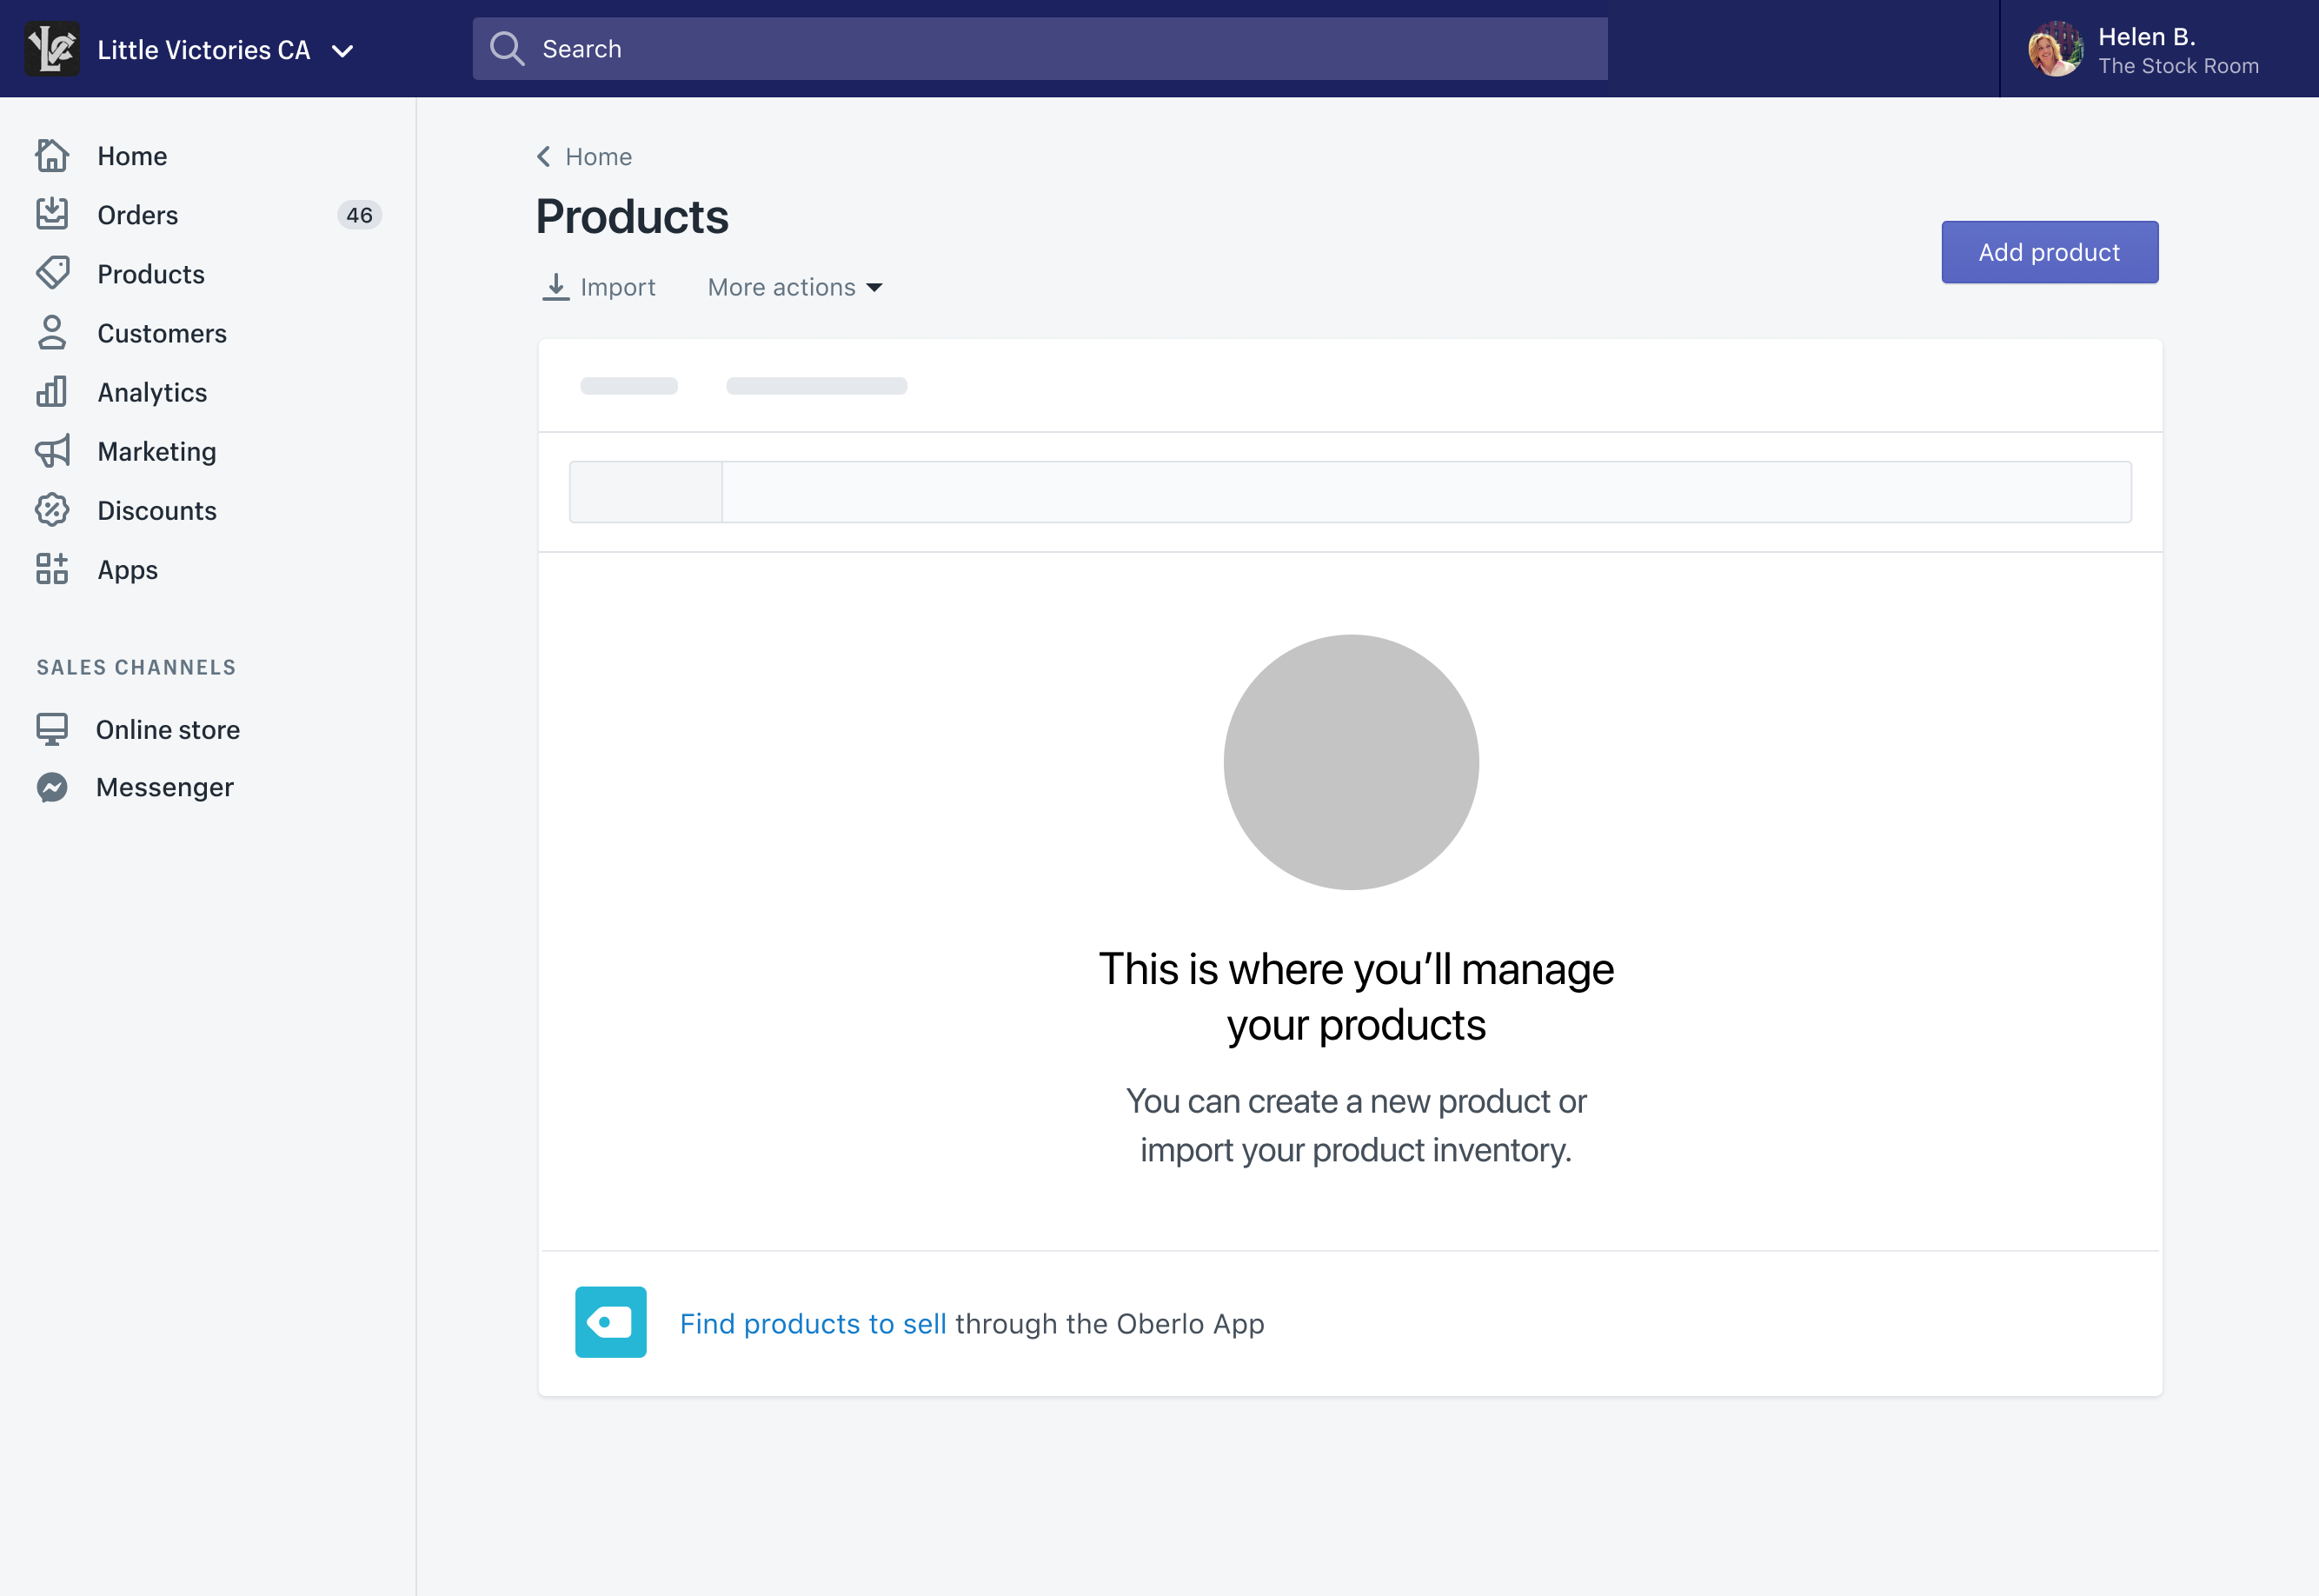Click the Discounts percent badge icon
2319x1596 pixels.
[52, 510]
